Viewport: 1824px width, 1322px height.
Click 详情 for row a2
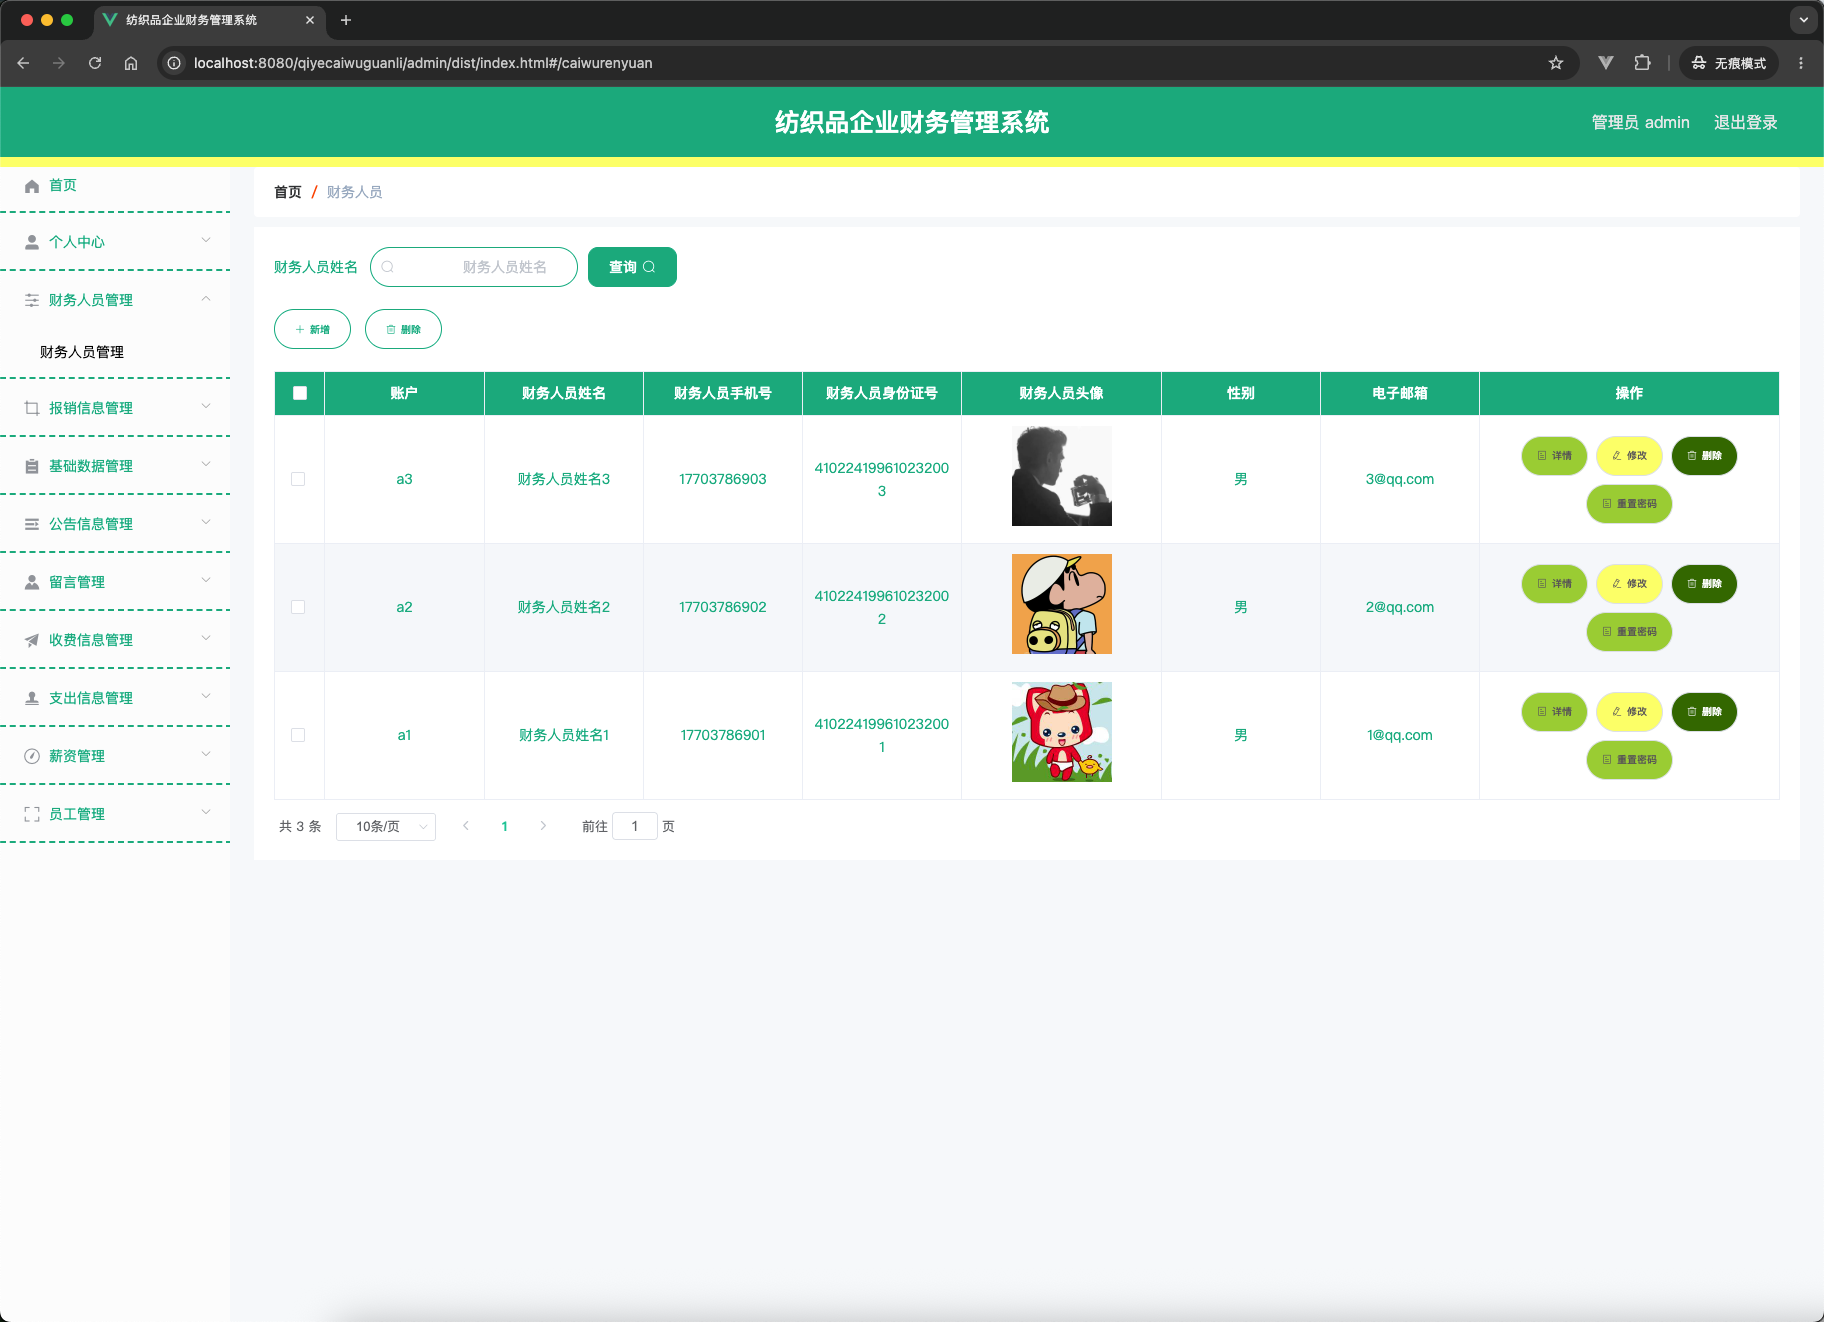[x=1554, y=584]
